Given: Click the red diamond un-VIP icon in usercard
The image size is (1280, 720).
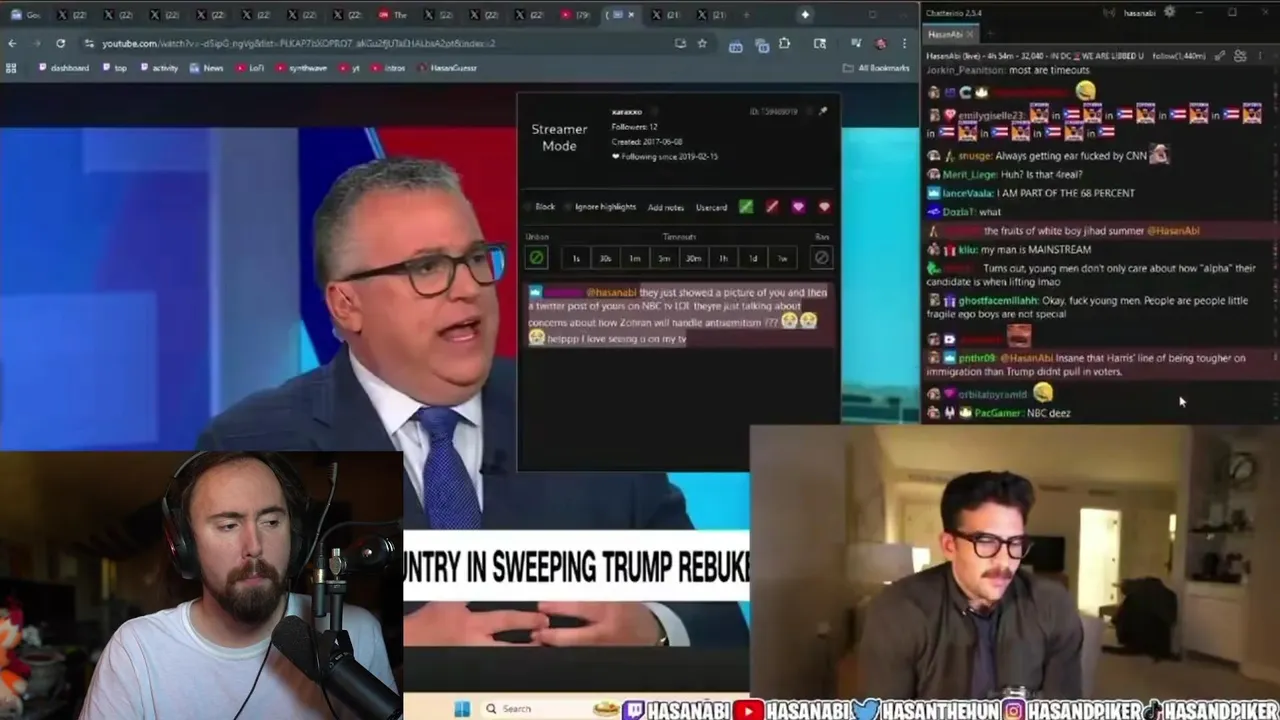Looking at the screenshot, I should tap(824, 207).
